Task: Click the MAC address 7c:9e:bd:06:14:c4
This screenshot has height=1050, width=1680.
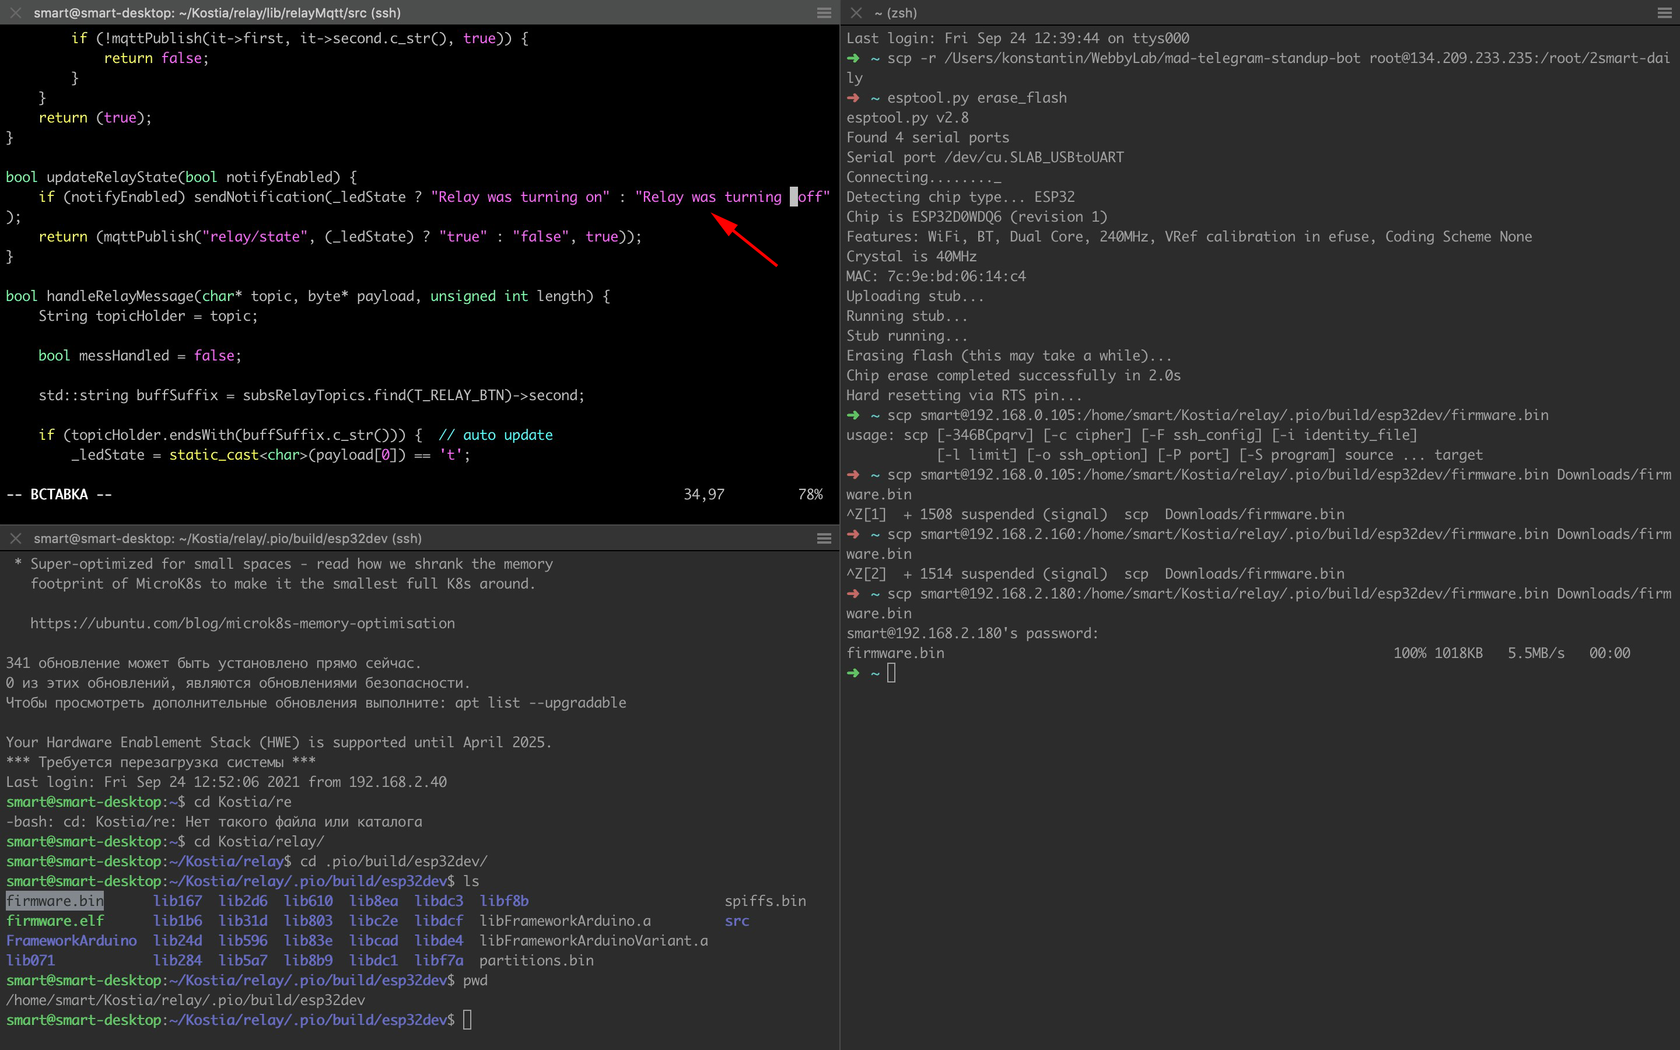Action: pyautogui.click(x=956, y=276)
